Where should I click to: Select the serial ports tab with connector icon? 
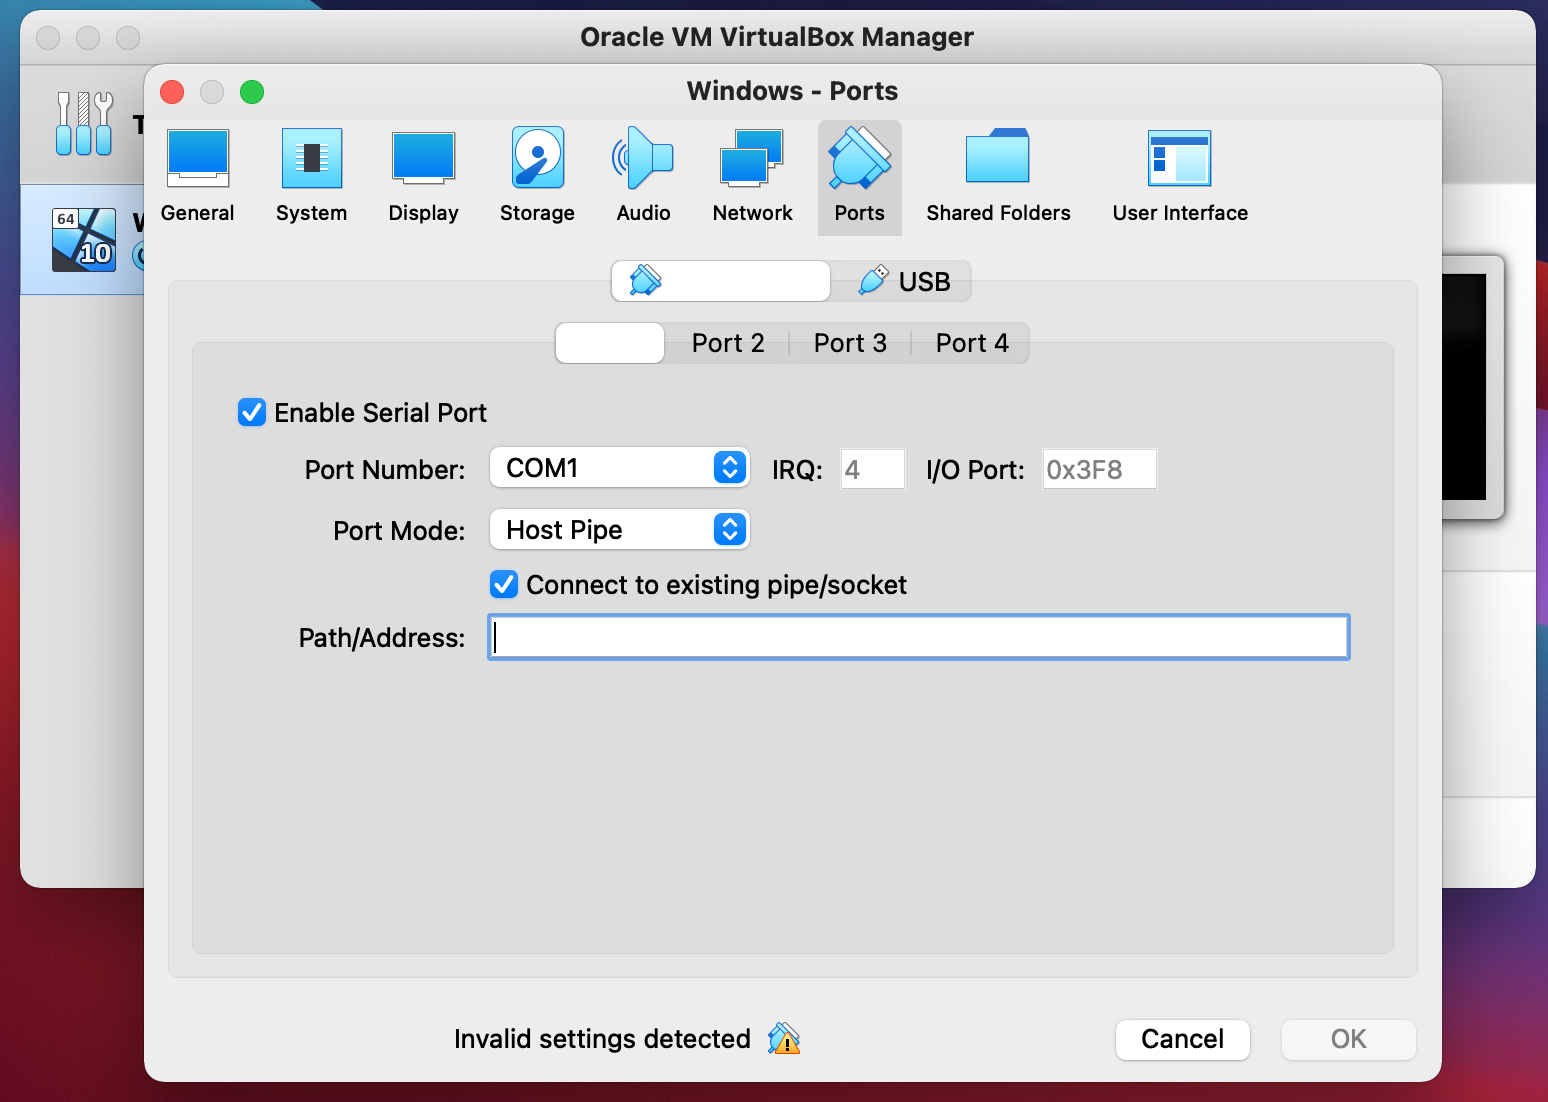click(720, 281)
